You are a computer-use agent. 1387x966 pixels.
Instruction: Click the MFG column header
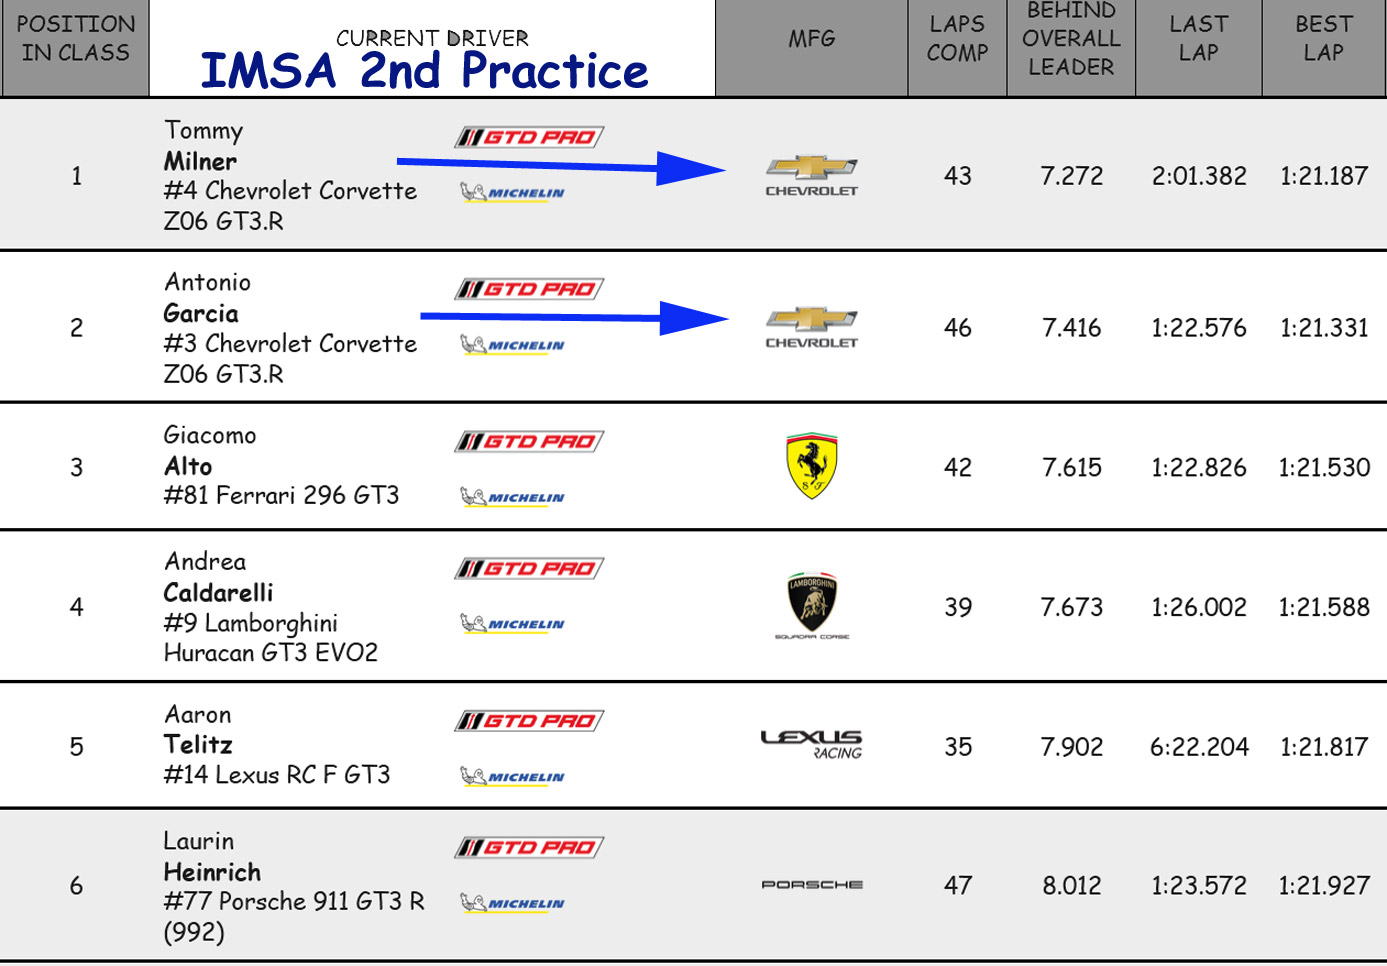811,38
